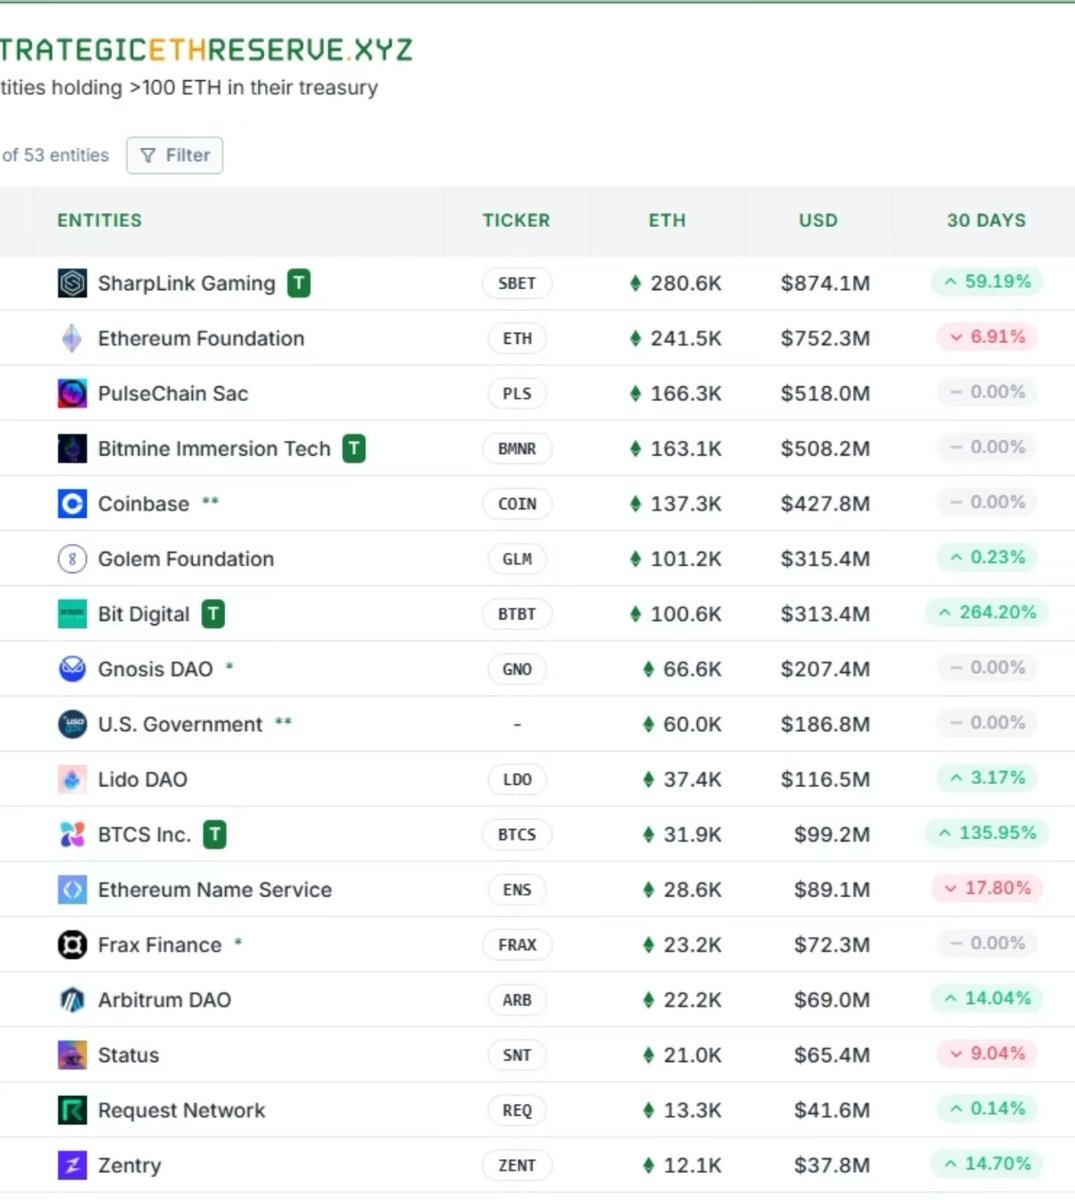Click the Gnosis DAO logo icon
Viewport: 1075px width, 1200px height.
[x=72, y=669]
